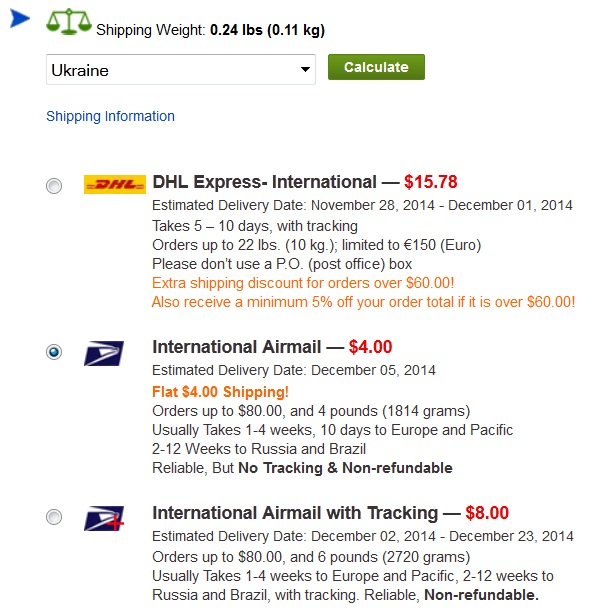
Task: Open the Ukraine country dropdown
Action: coord(181,69)
